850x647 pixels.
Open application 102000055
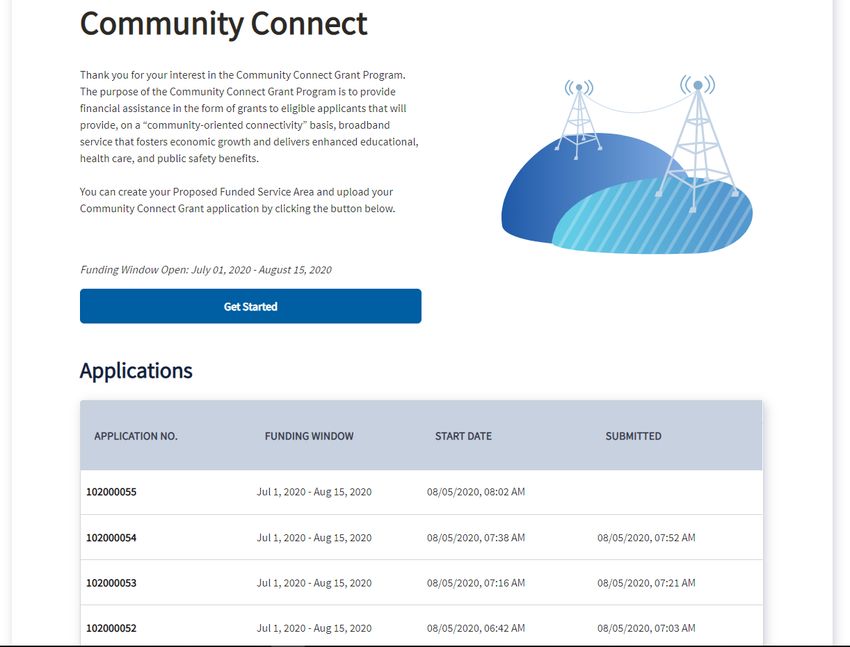pos(111,492)
